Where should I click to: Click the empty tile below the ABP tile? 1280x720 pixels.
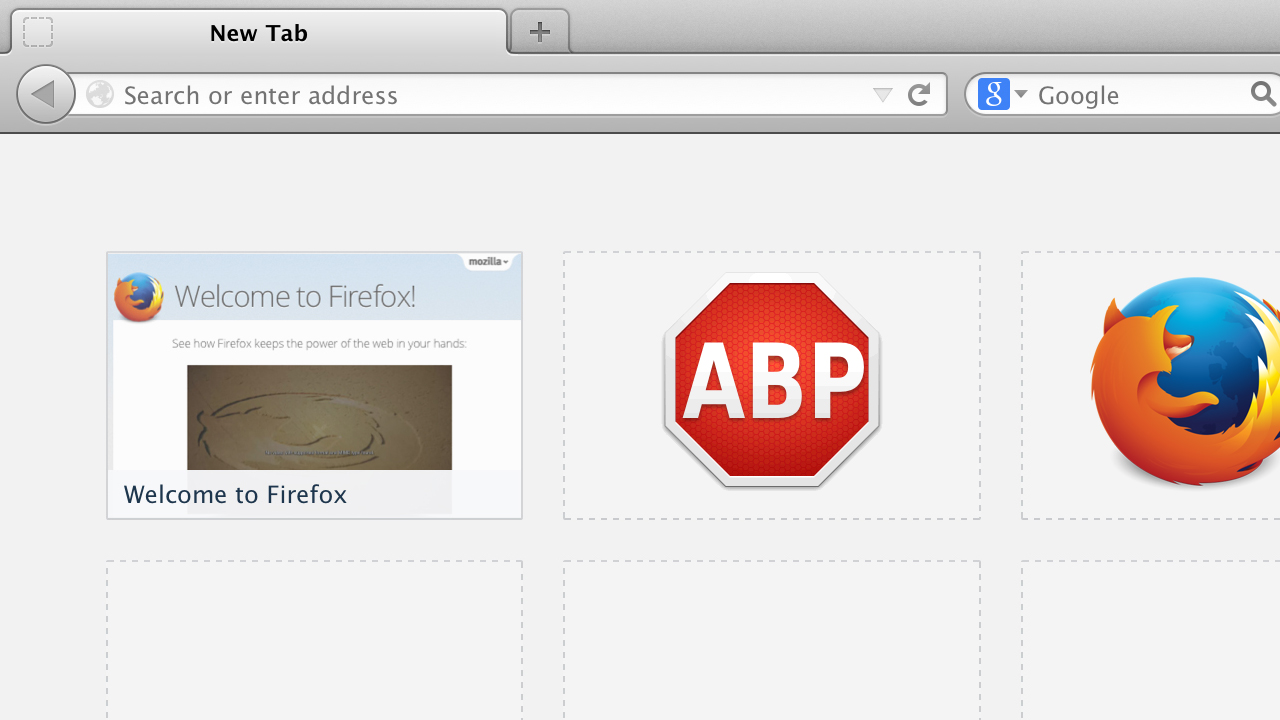[771, 640]
